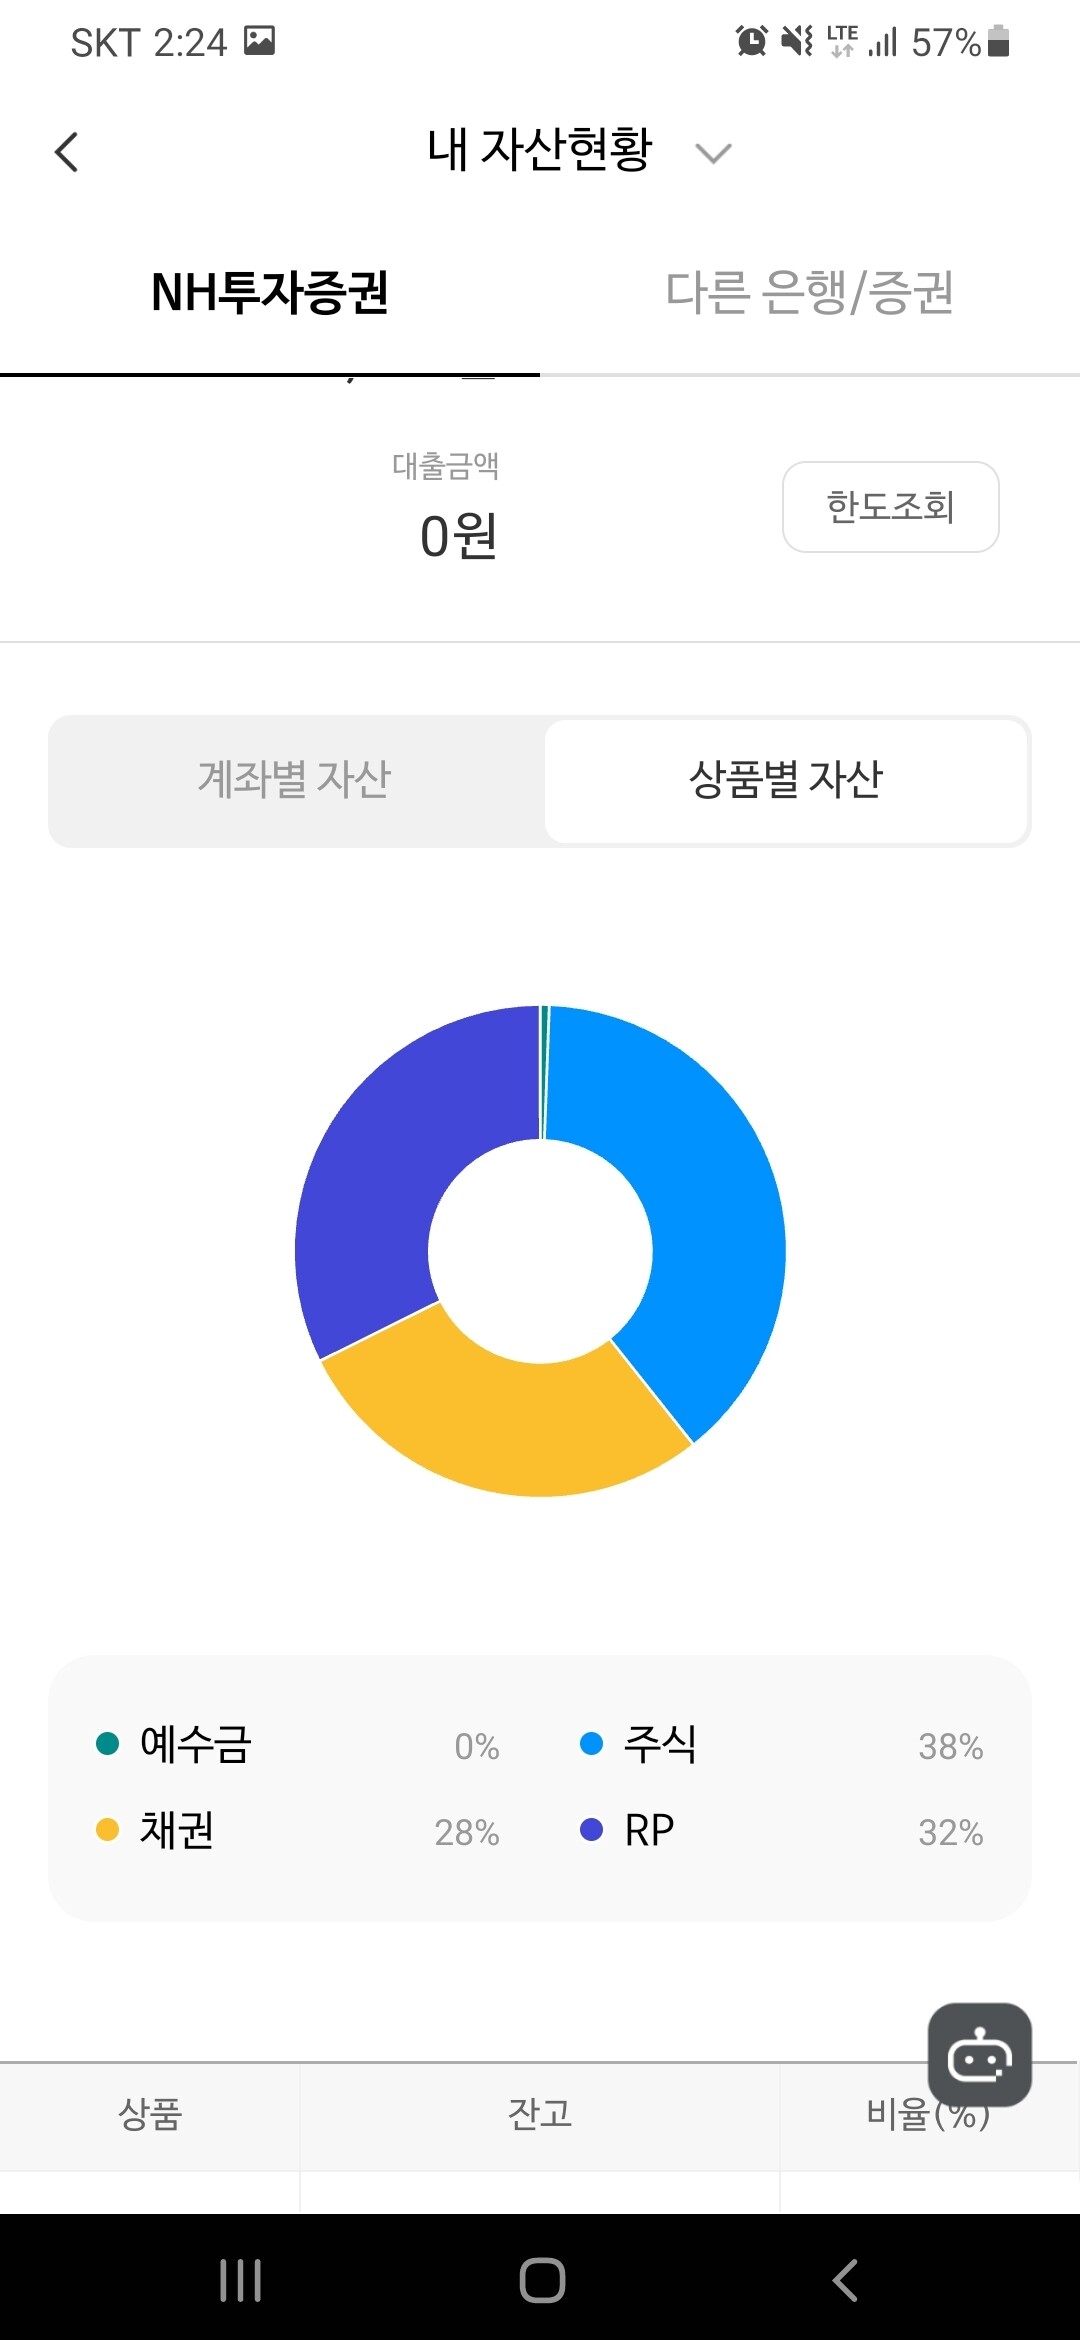Tap the Android navigation back button
This screenshot has width=1080, height=2340.
tap(845, 2281)
